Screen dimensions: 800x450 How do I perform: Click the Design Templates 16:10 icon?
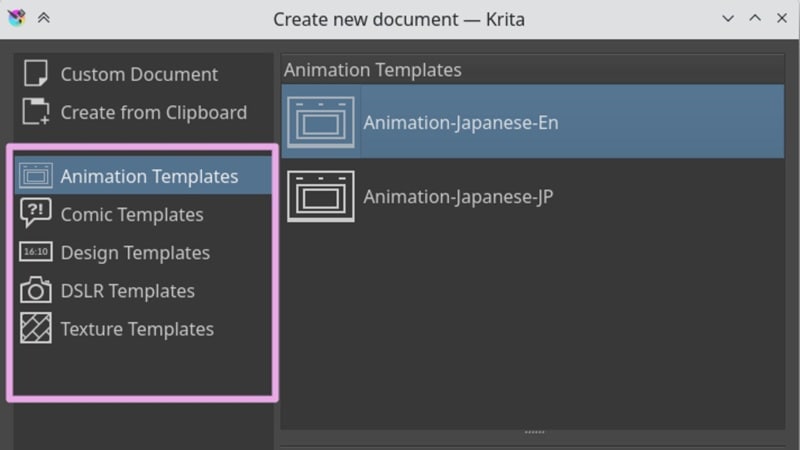point(36,252)
